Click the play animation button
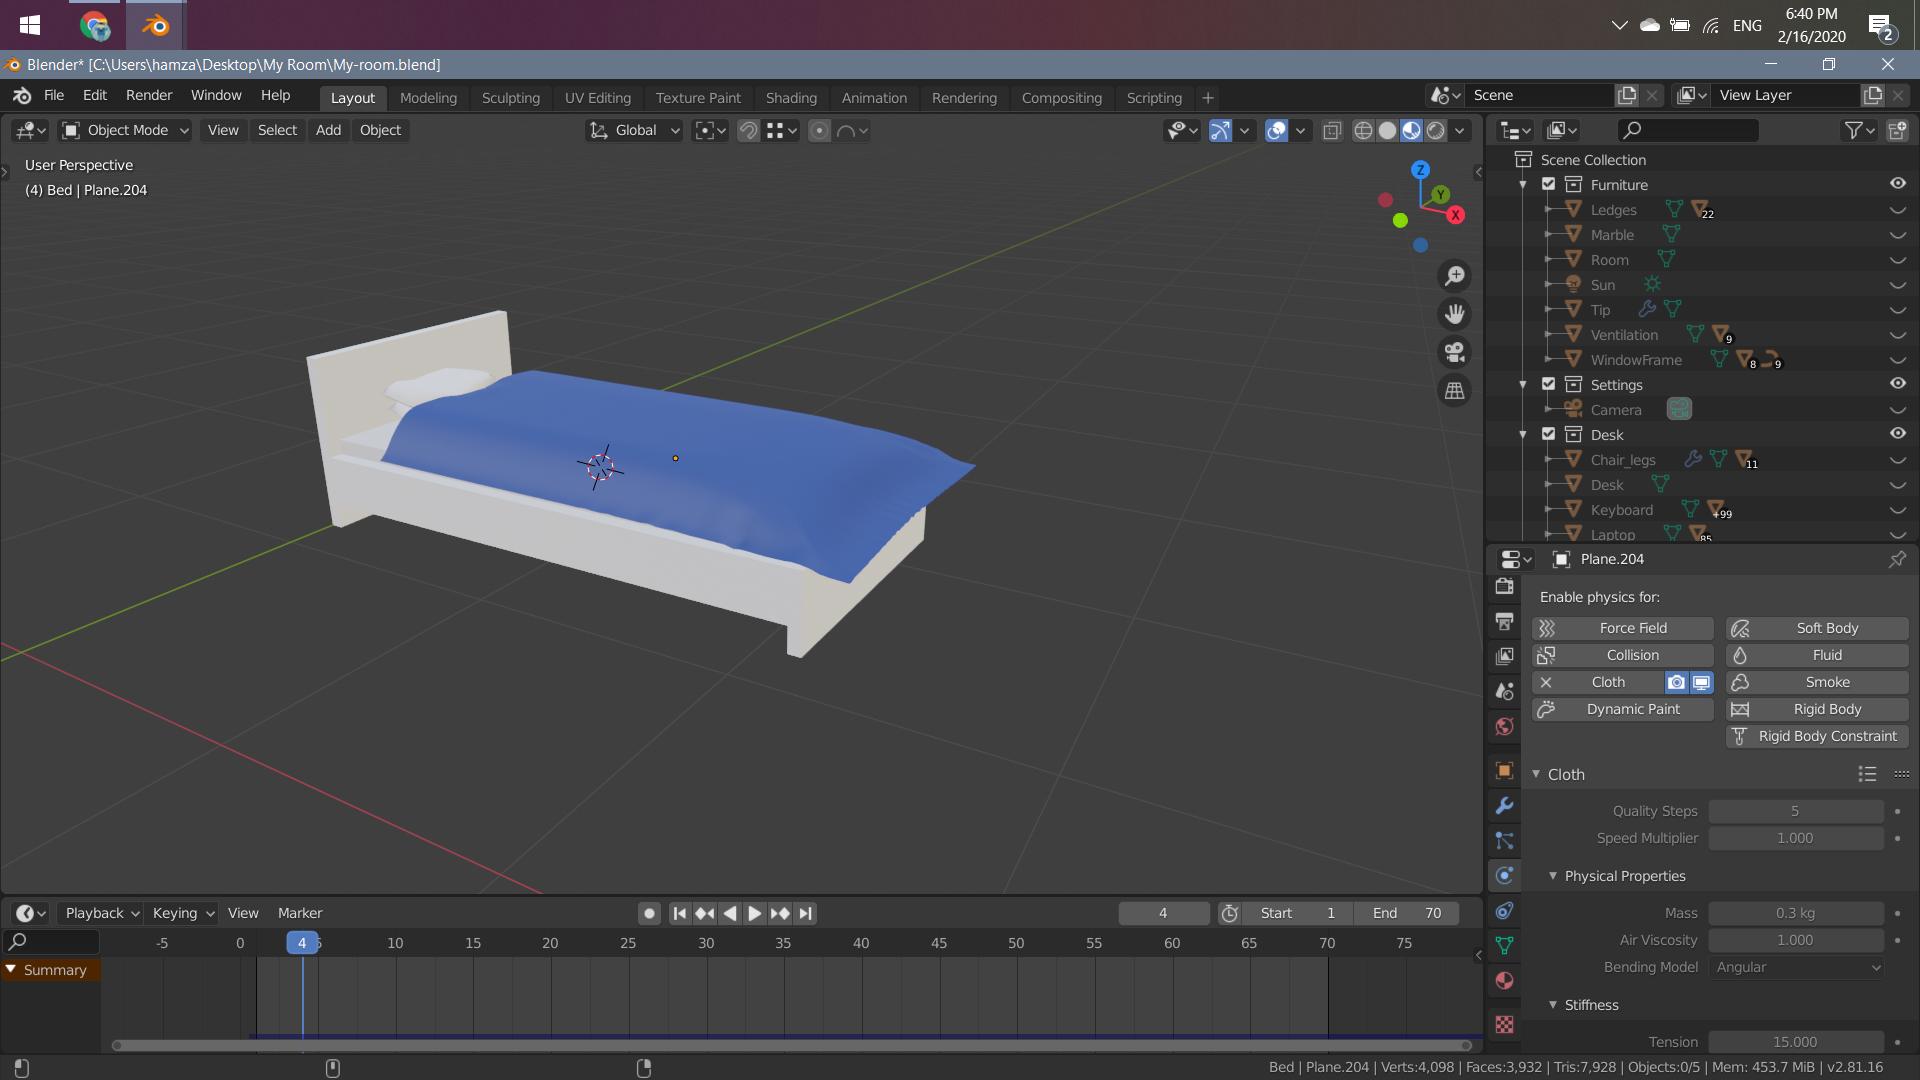1920x1080 pixels. 755,913
